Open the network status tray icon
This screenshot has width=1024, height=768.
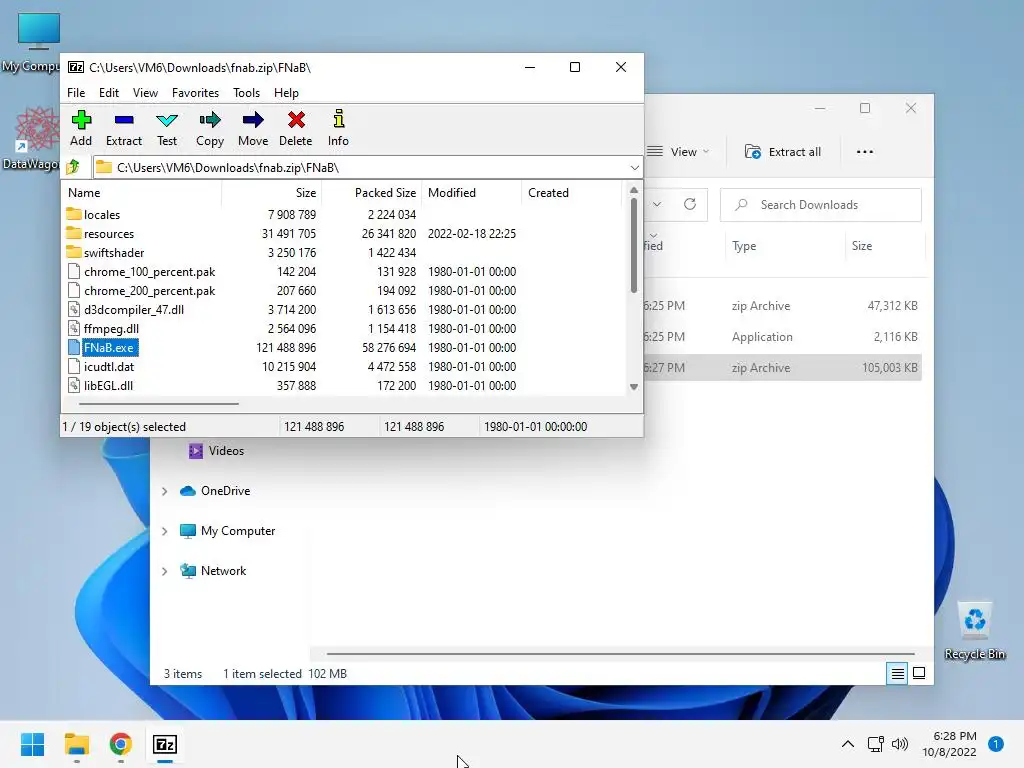(x=875, y=744)
